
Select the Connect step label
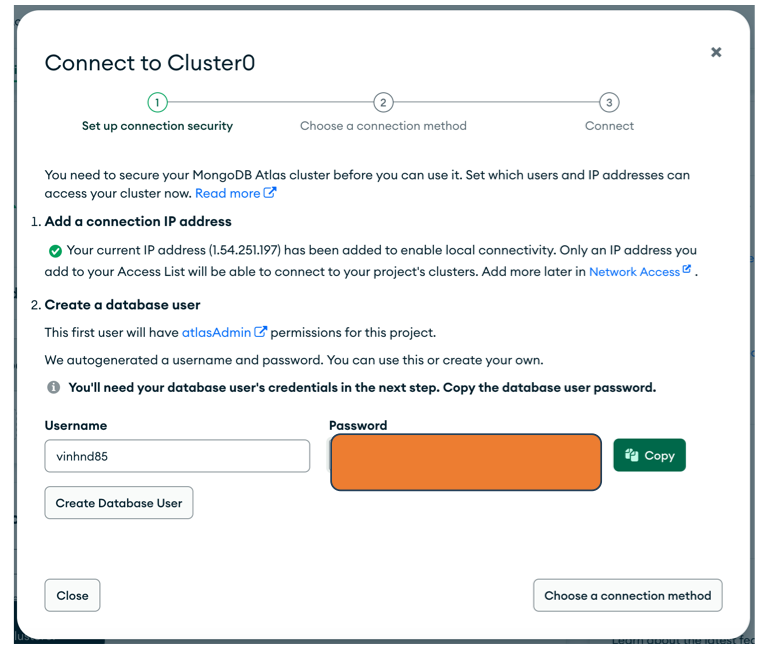pos(609,126)
